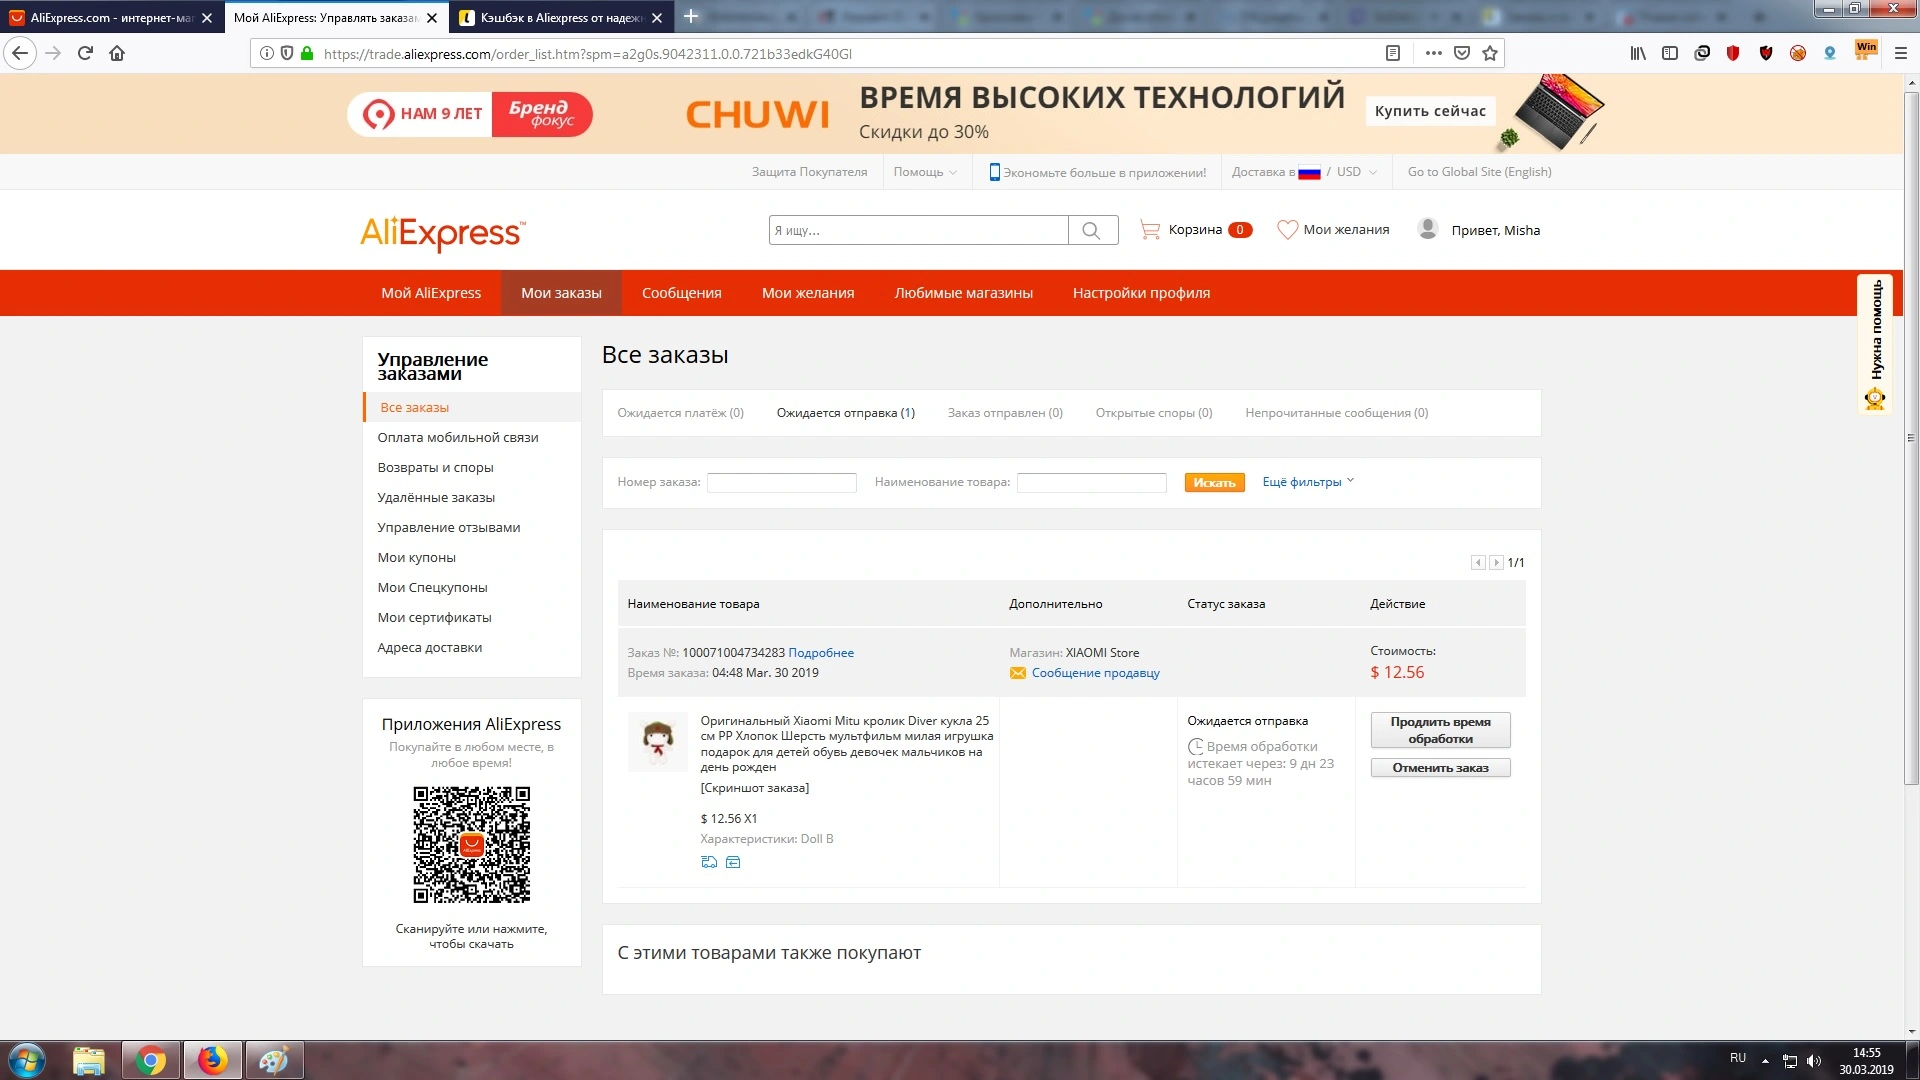Open Сообщение продавцу link
Screen dimensions: 1920x1080
coord(1096,673)
